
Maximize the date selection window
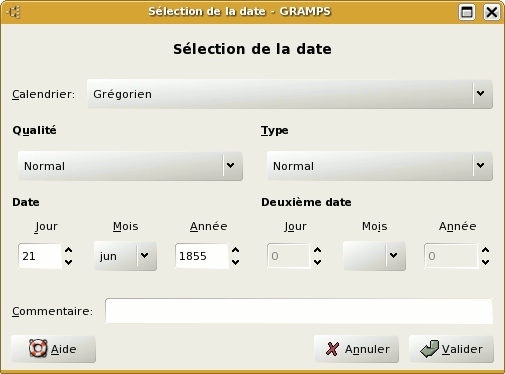tap(467, 12)
